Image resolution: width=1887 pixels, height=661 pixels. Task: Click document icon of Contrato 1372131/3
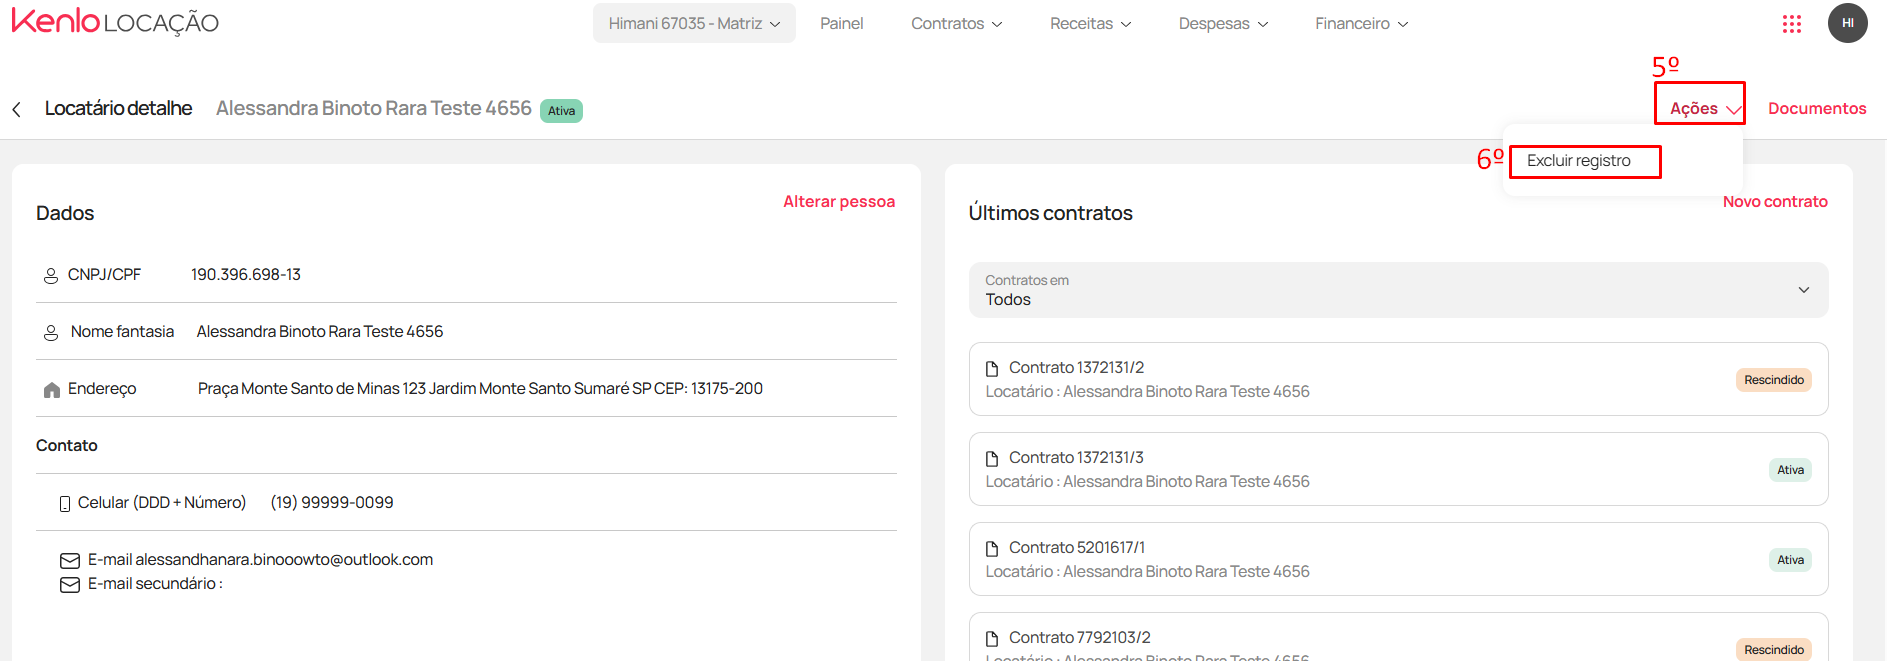click(992, 458)
